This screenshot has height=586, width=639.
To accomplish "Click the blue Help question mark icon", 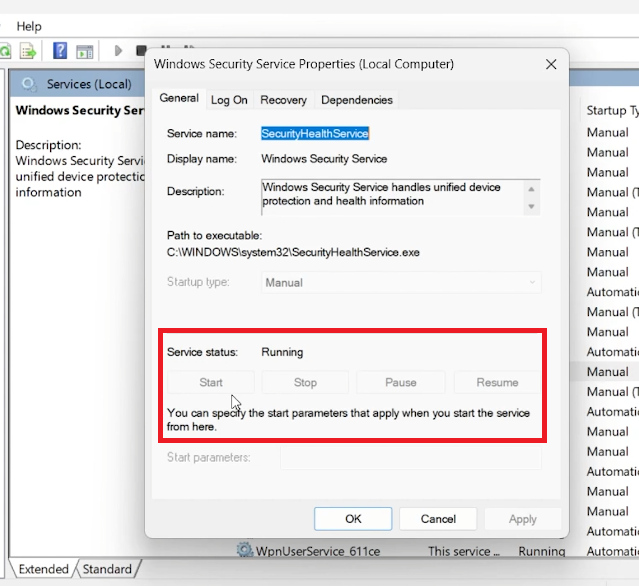I will (x=60, y=50).
